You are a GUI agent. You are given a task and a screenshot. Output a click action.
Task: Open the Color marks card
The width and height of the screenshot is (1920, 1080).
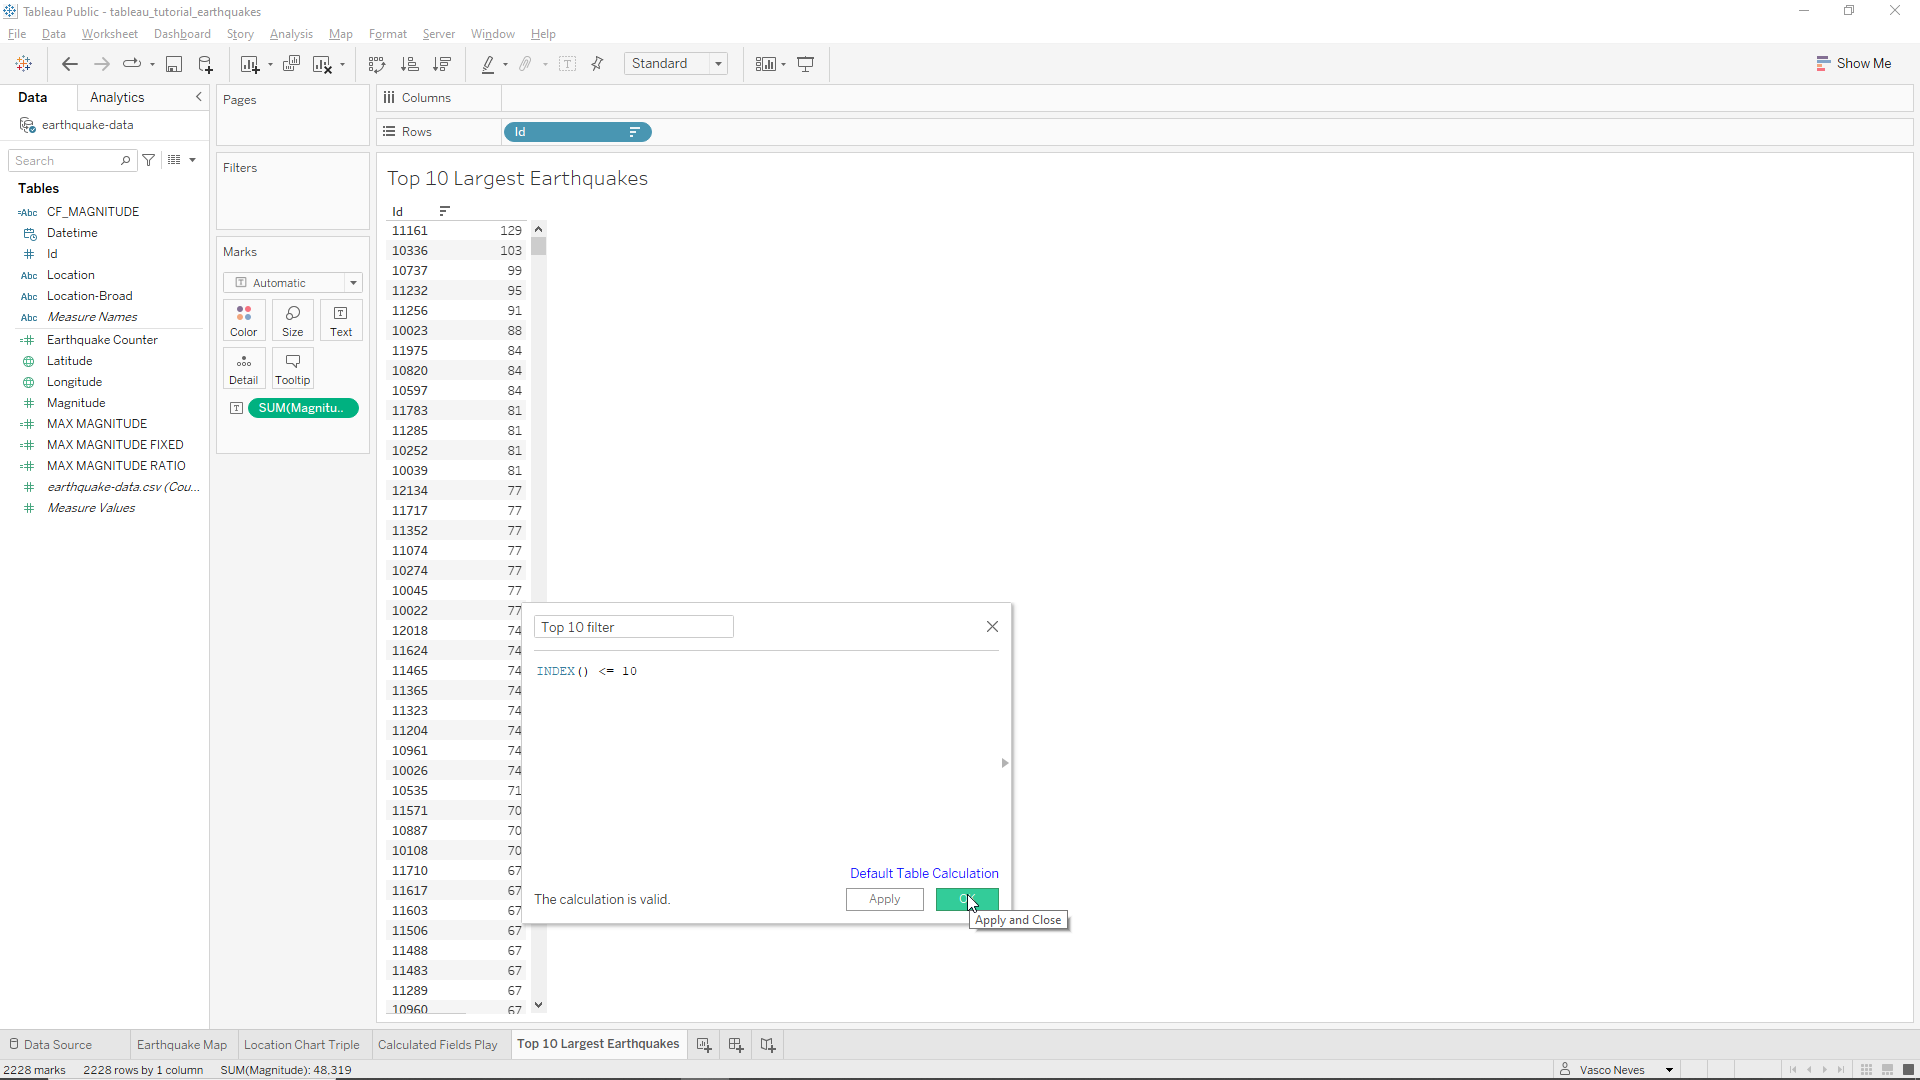pos(243,320)
